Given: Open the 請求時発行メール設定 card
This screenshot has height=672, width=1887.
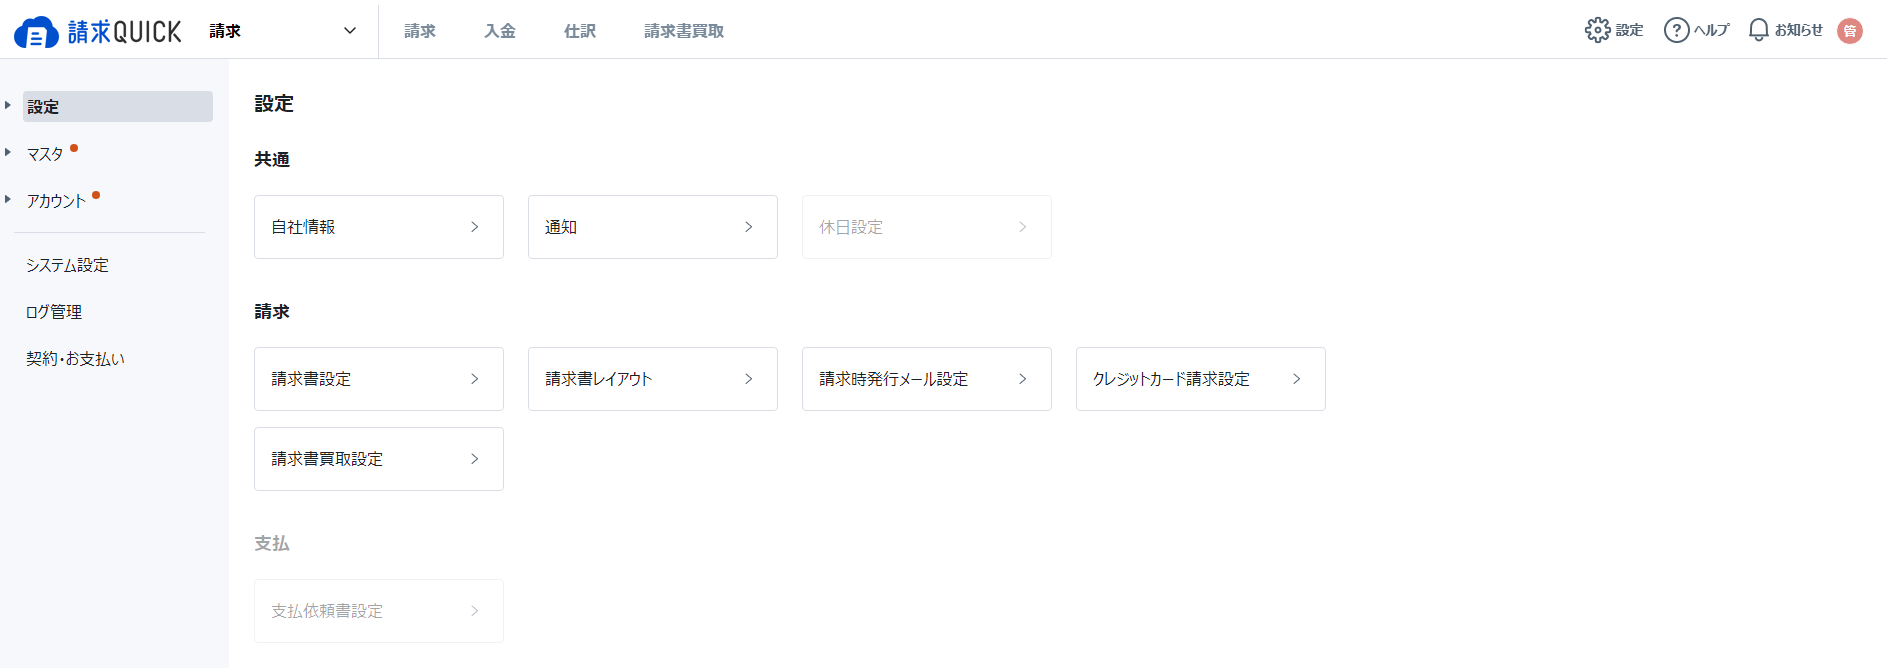Looking at the screenshot, I should [x=927, y=379].
